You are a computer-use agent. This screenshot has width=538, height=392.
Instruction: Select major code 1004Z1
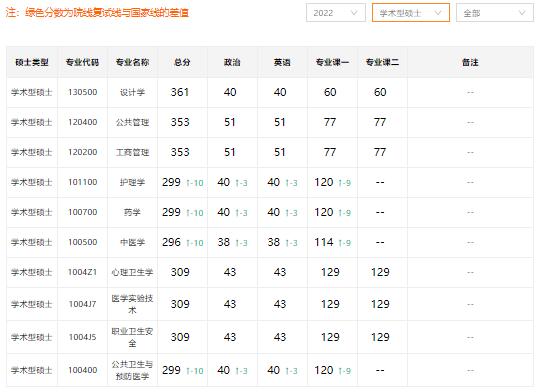[x=82, y=272]
